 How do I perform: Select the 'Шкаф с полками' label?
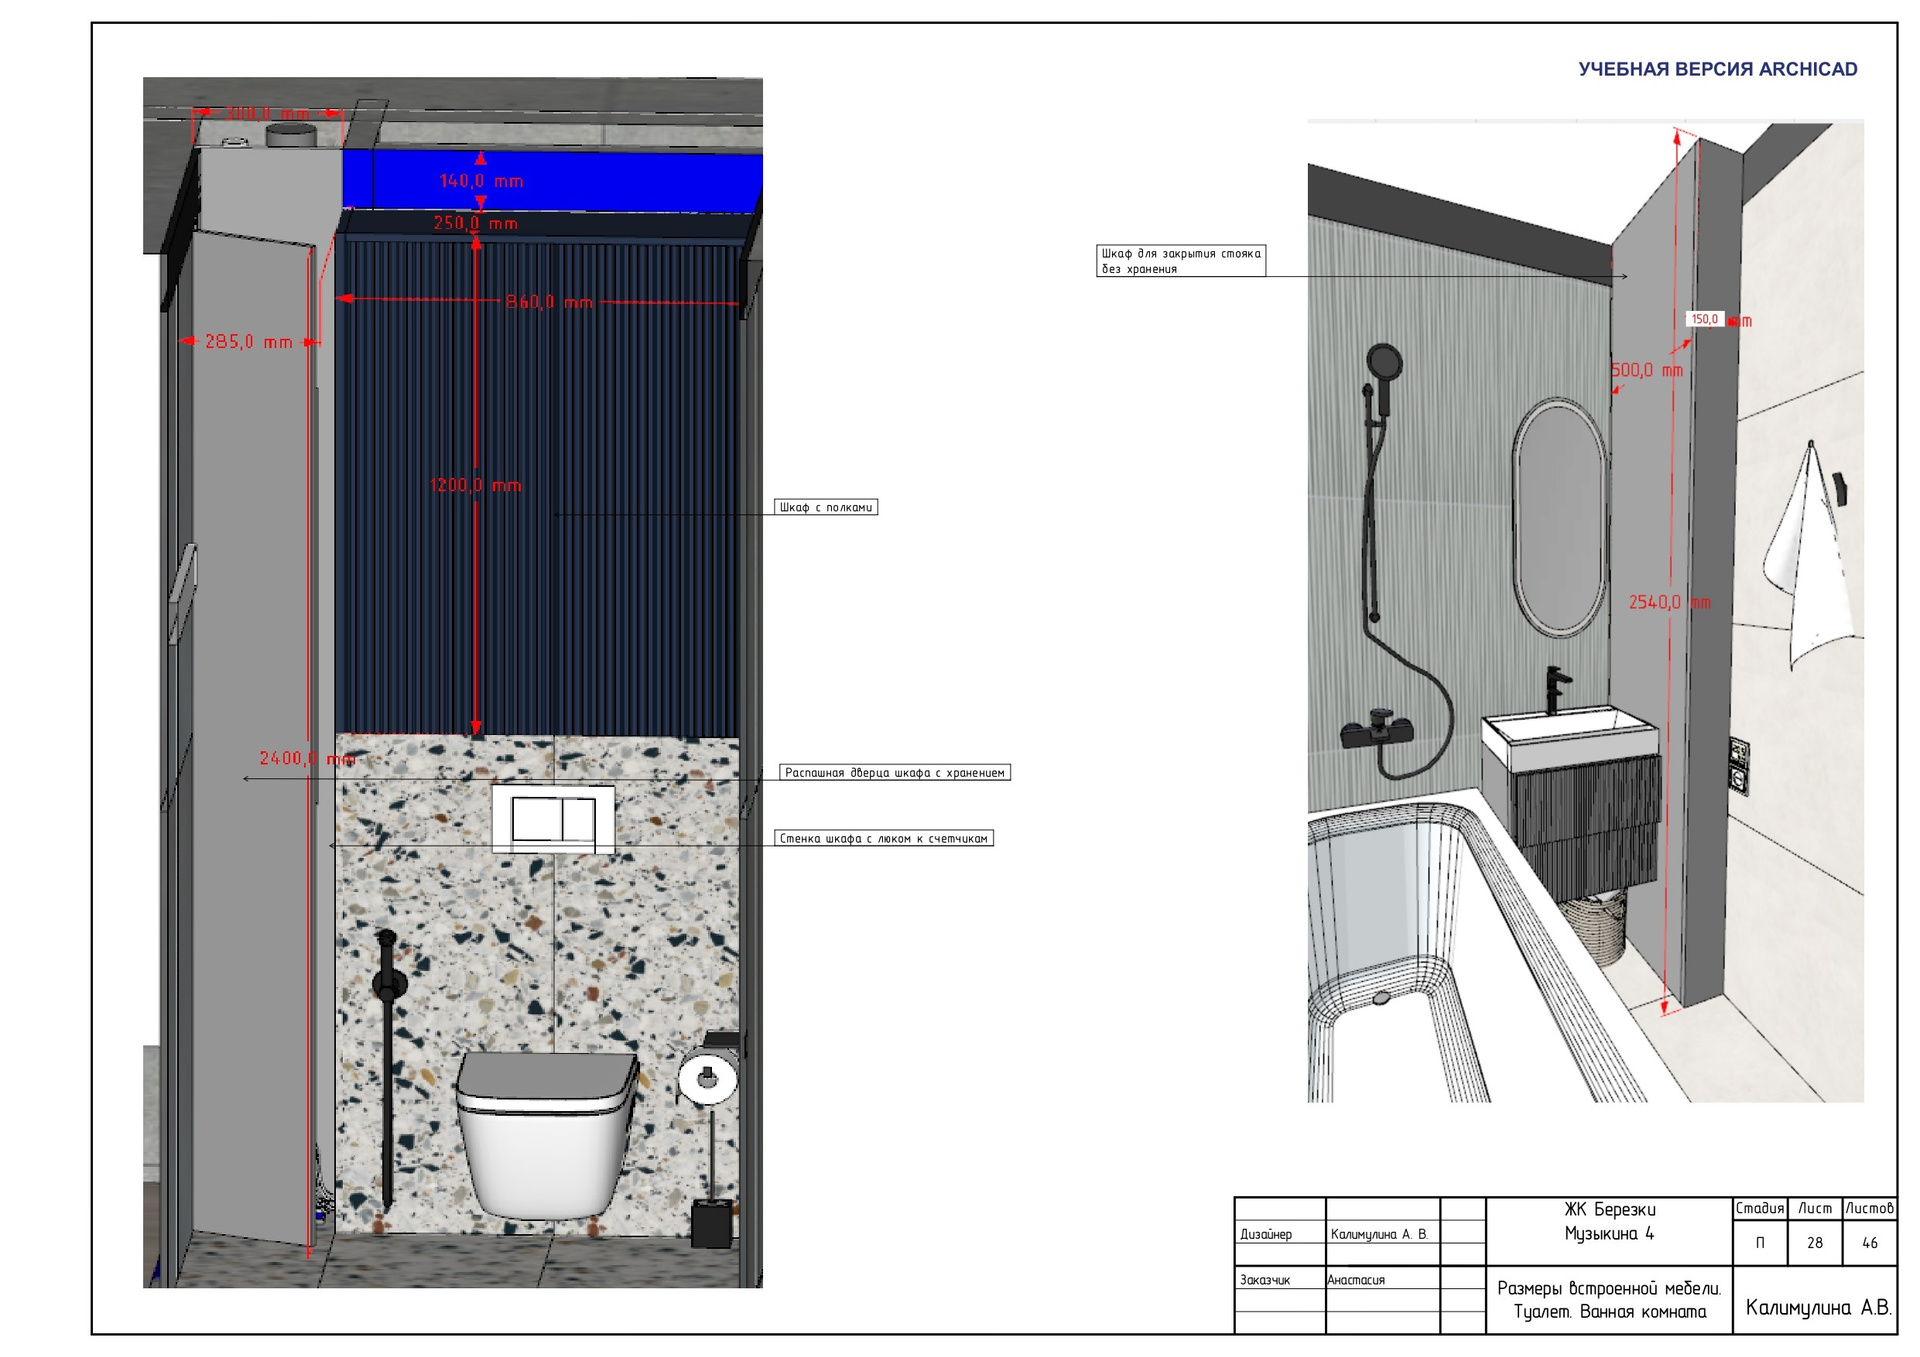click(x=826, y=507)
